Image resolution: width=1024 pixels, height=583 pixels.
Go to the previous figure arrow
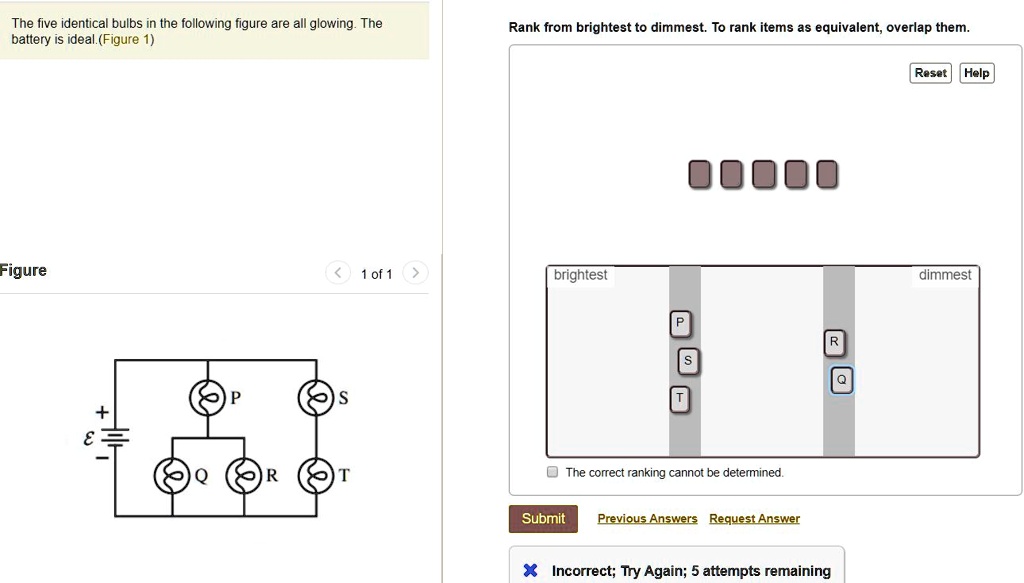338,273
